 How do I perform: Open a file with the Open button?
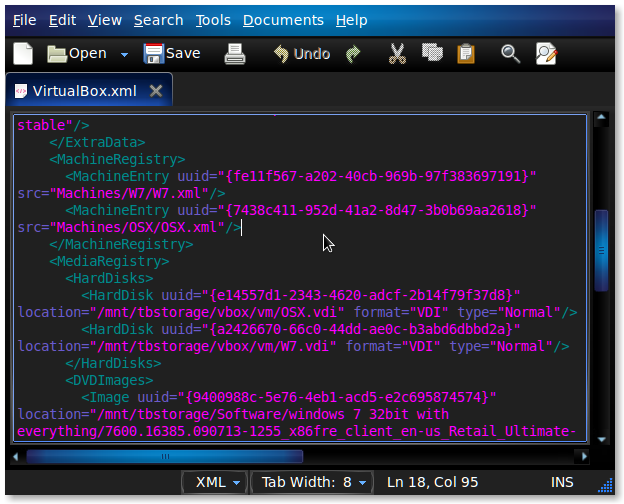point(77,53)
